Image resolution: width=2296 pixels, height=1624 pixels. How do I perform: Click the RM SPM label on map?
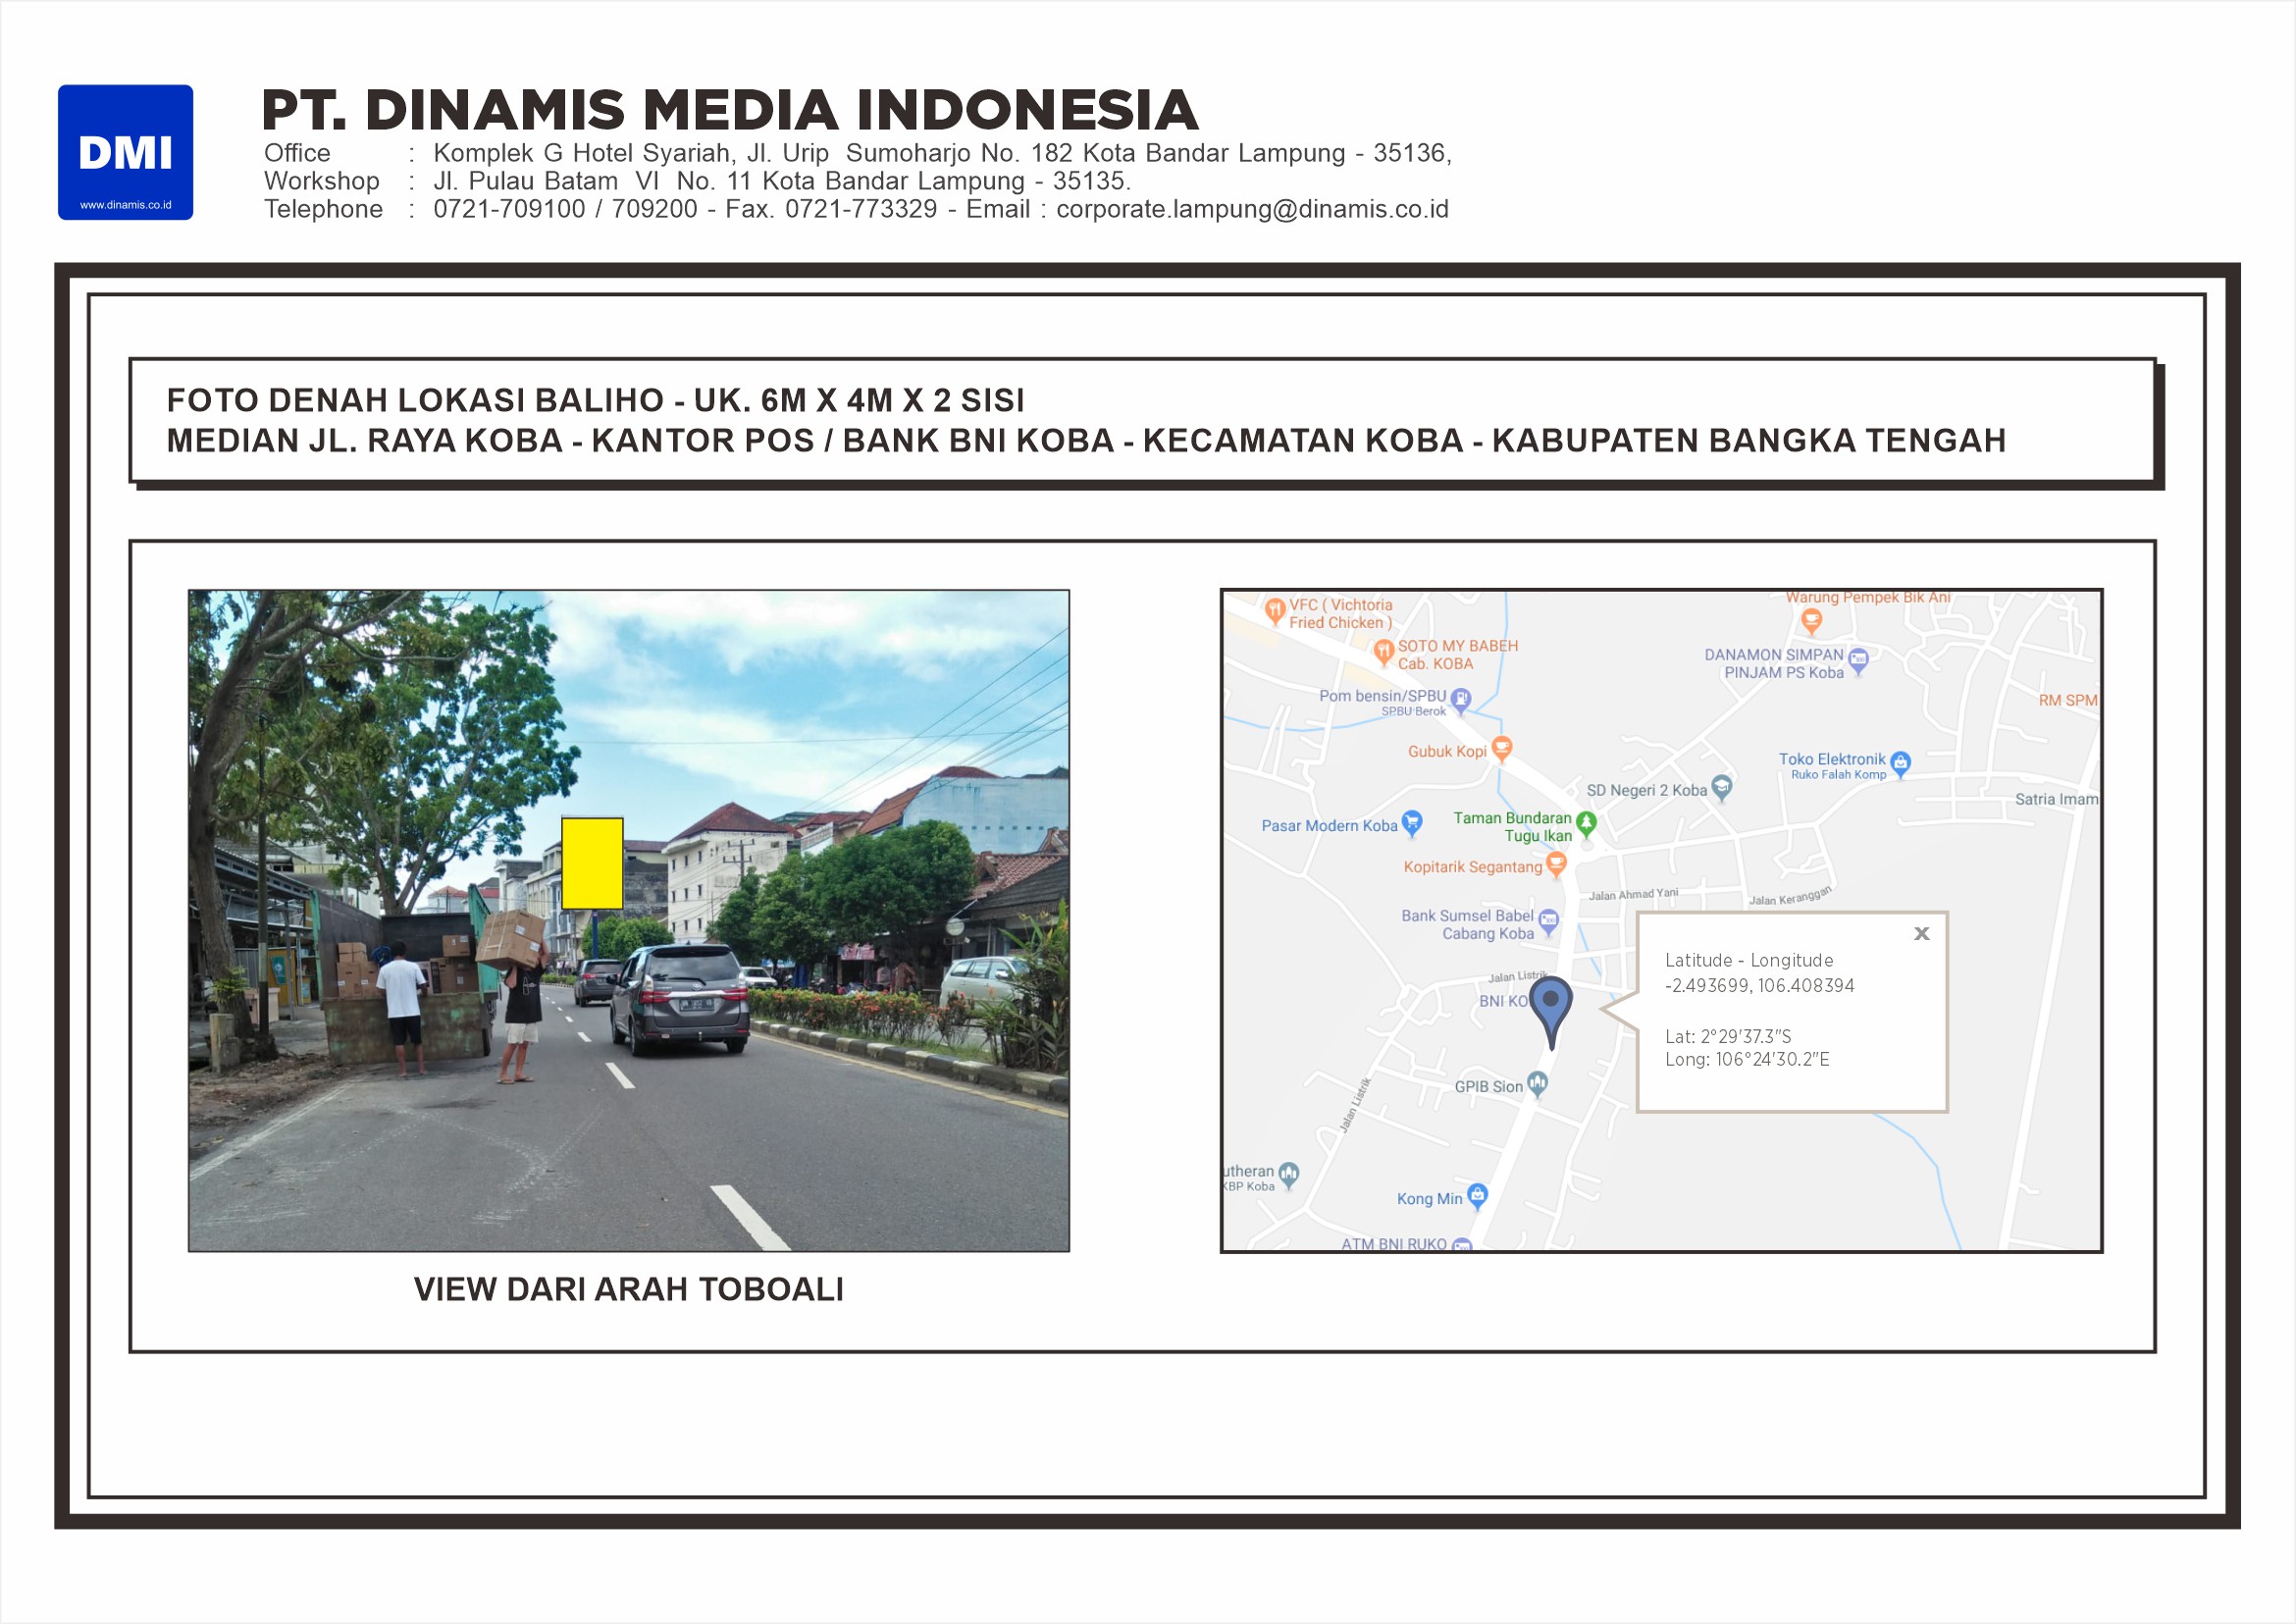point(2068,700)
